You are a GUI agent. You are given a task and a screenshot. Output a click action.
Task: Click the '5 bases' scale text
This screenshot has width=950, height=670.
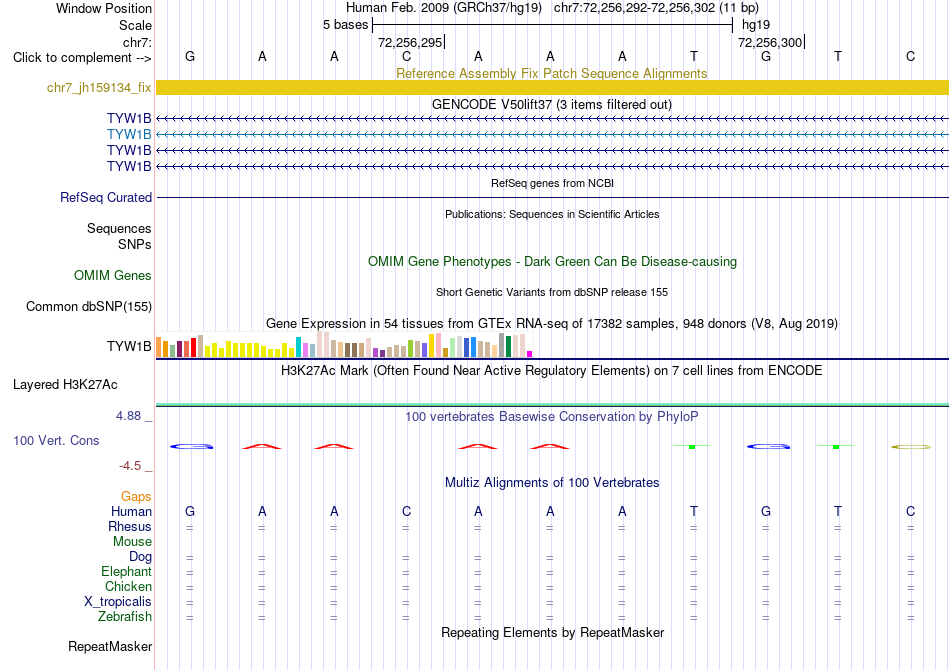coord(345,25)
